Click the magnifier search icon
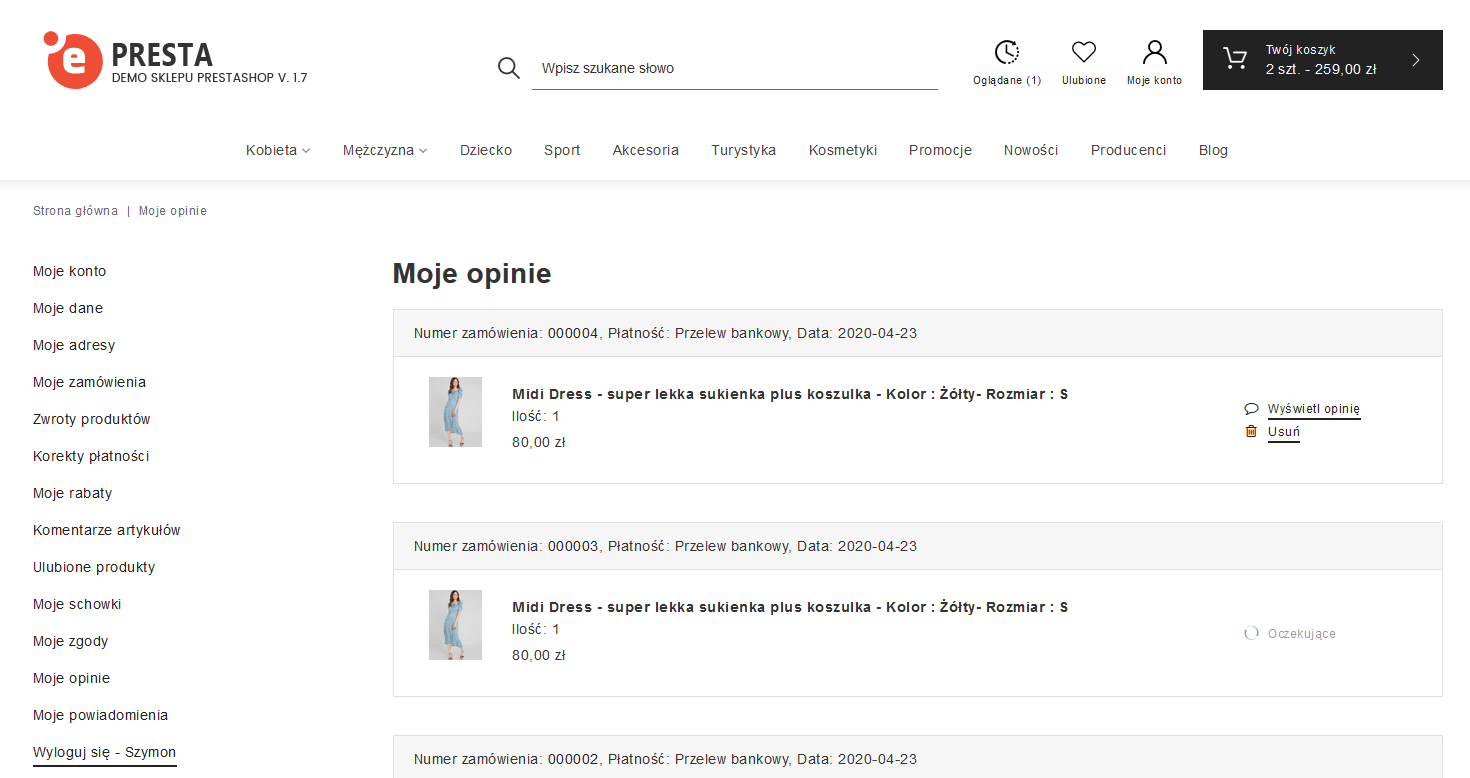 click(508, 68)
